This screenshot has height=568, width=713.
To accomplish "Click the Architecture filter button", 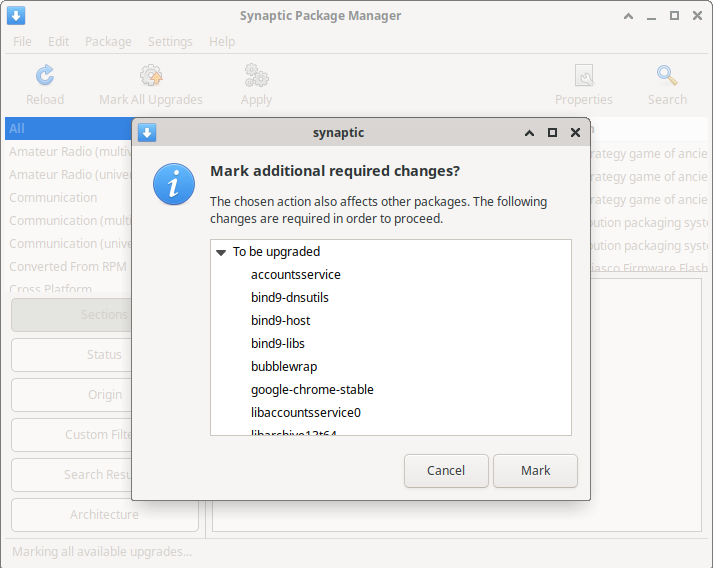I will pyautogui.click(x=105, y=515).
